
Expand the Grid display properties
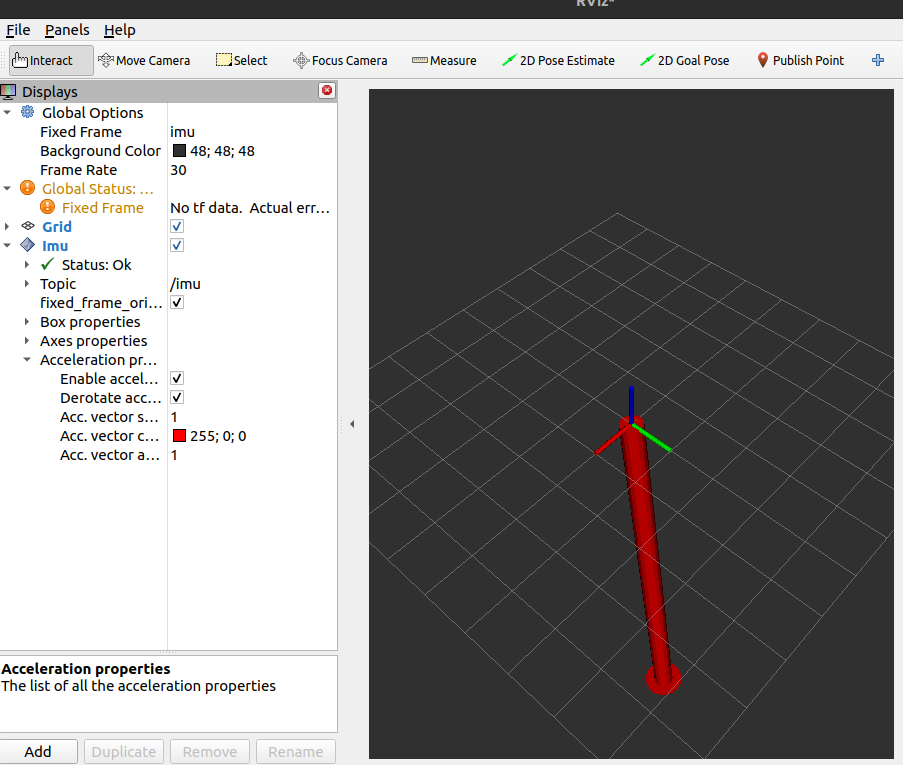point(7,226)
